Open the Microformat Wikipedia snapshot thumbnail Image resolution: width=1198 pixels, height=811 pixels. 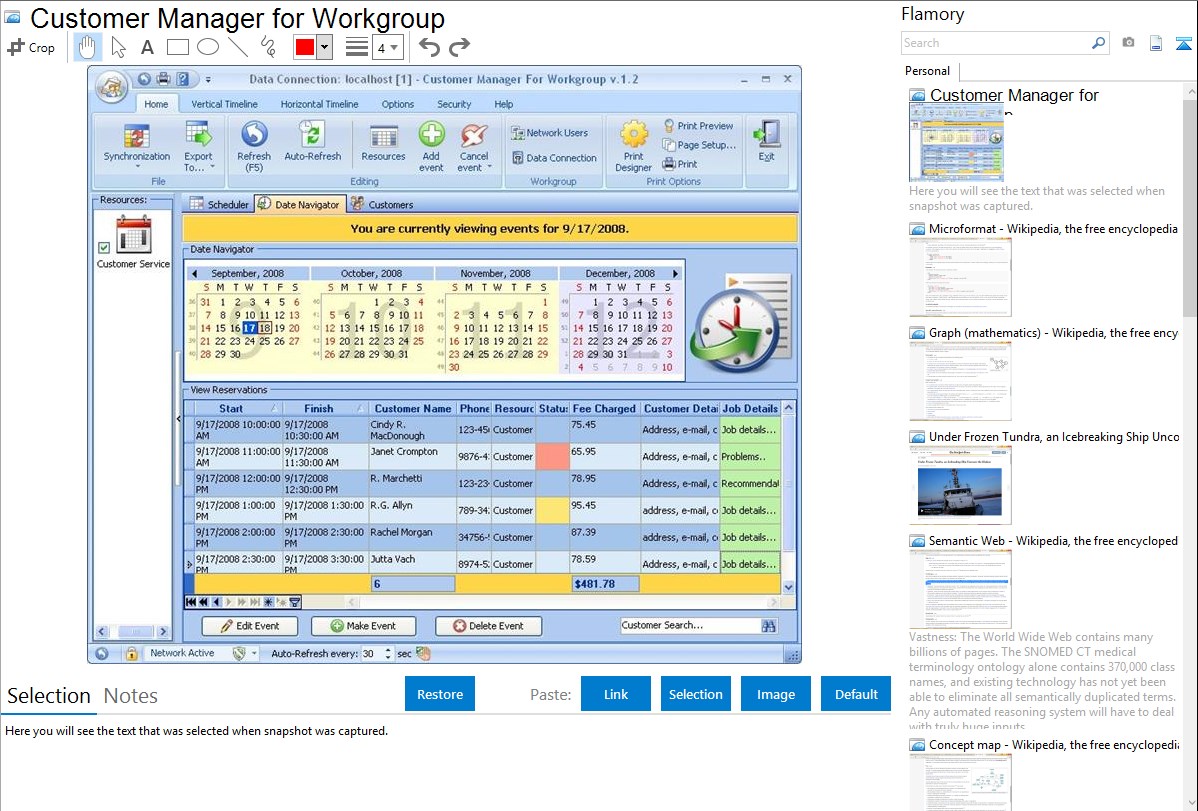tap(960, 277)
